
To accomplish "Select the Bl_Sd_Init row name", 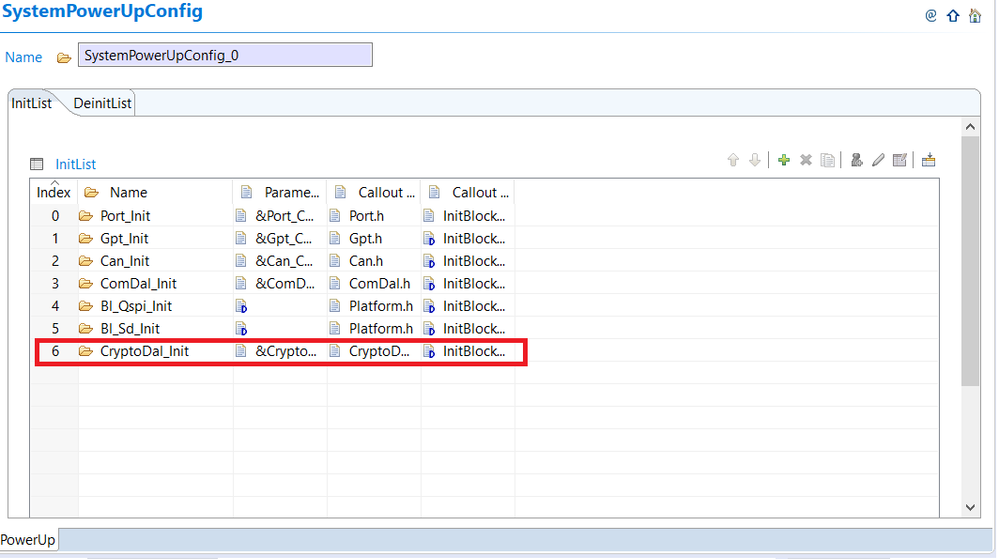I will pos(130,329).
